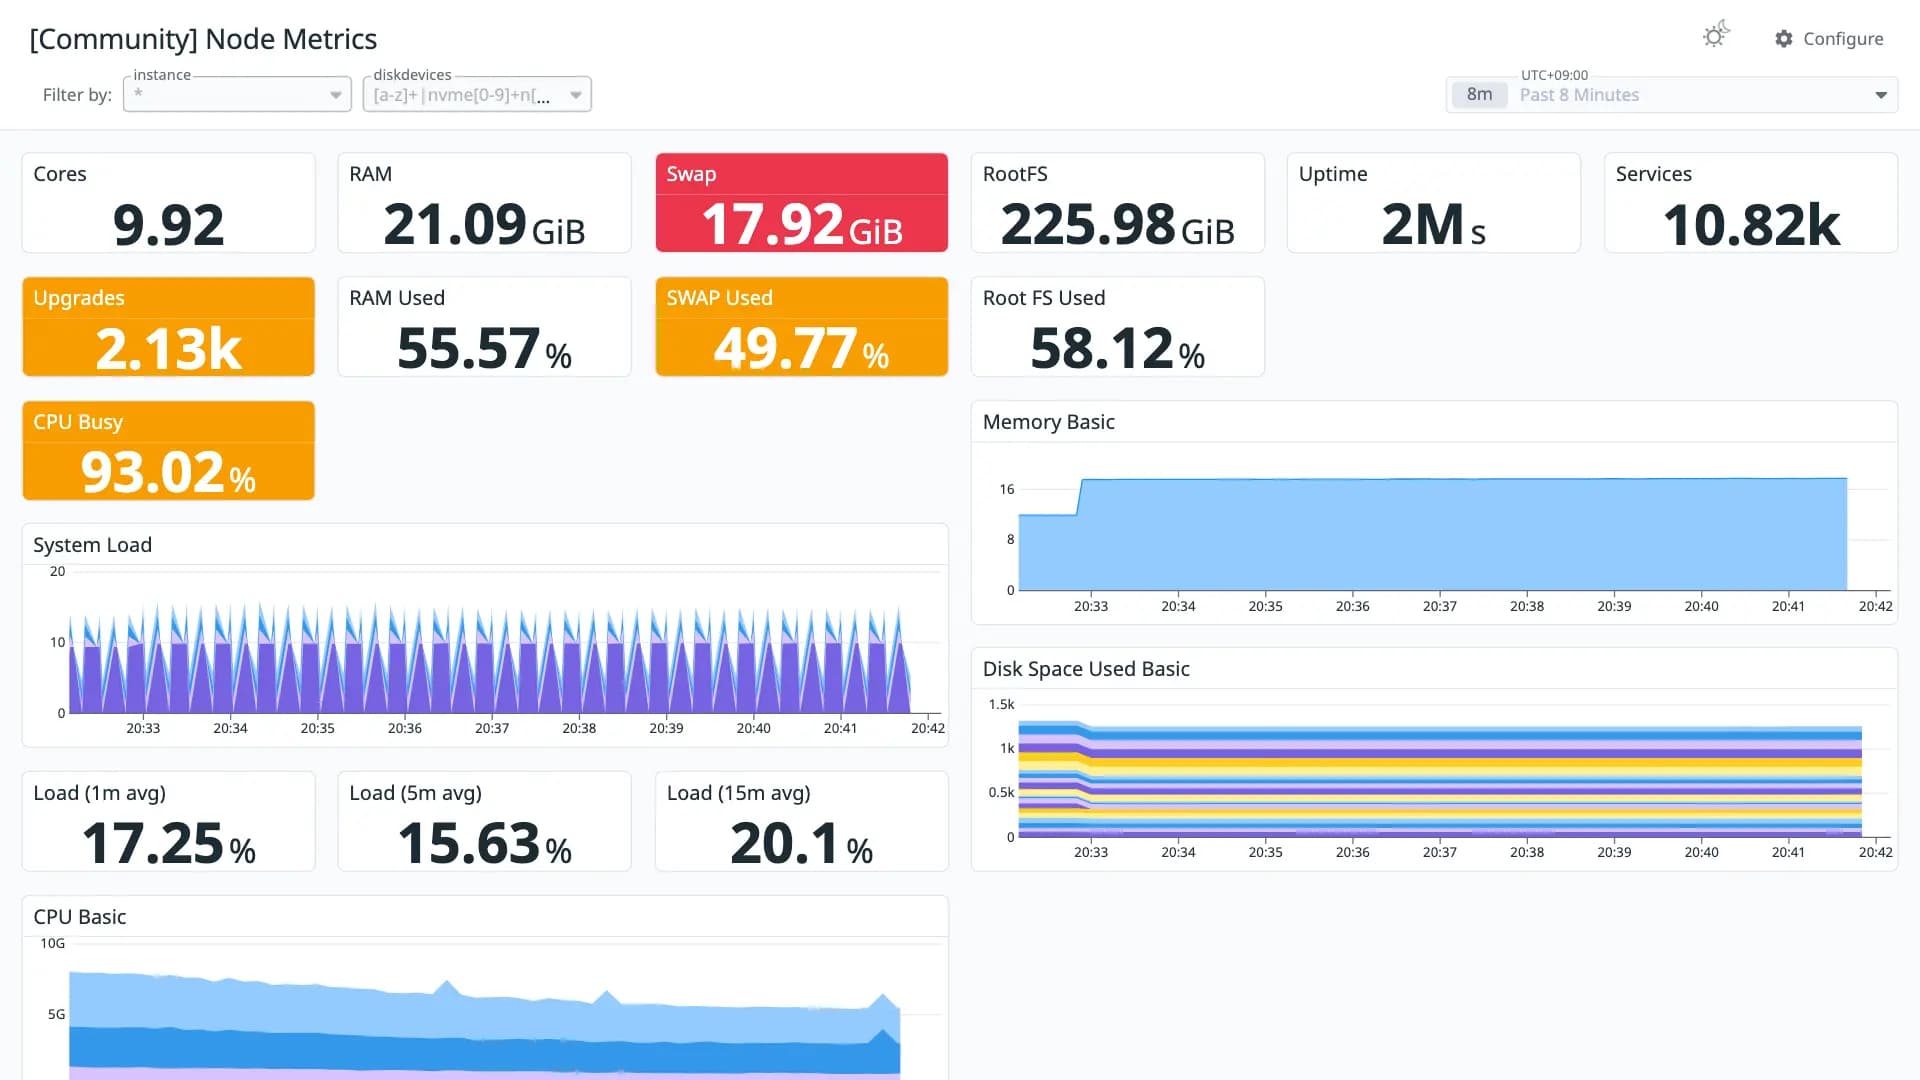
Task: Click the dashboard title [Community] Node Metrics
Action: (x=203, y=39)
